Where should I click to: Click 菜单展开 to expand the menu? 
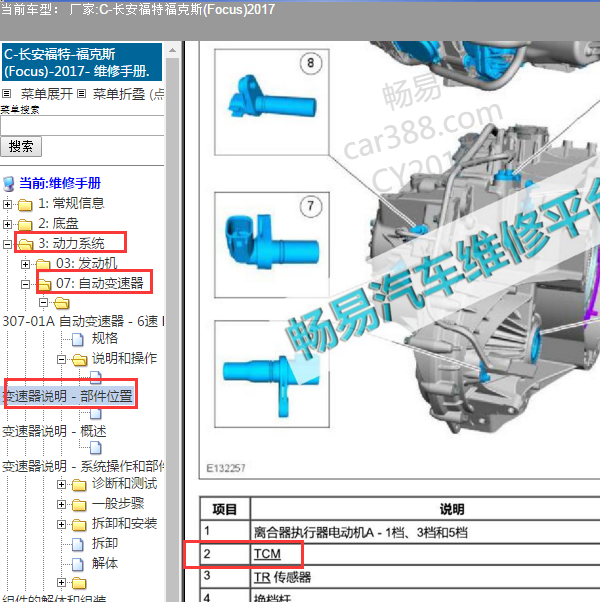pyautogui.click(x=46, y=94)
